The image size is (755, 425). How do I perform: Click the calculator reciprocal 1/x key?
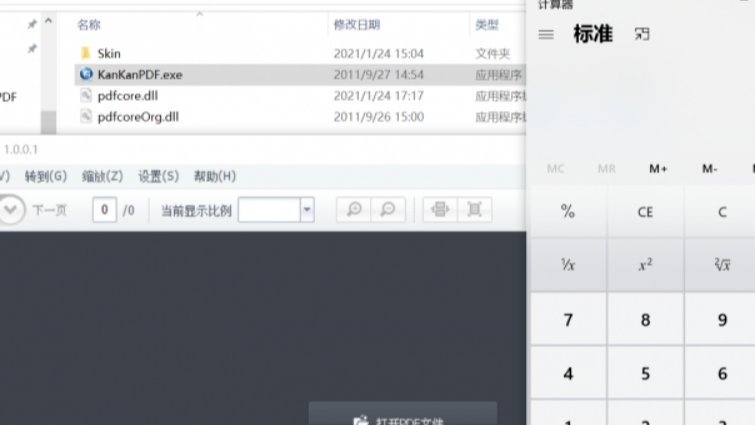569,265
